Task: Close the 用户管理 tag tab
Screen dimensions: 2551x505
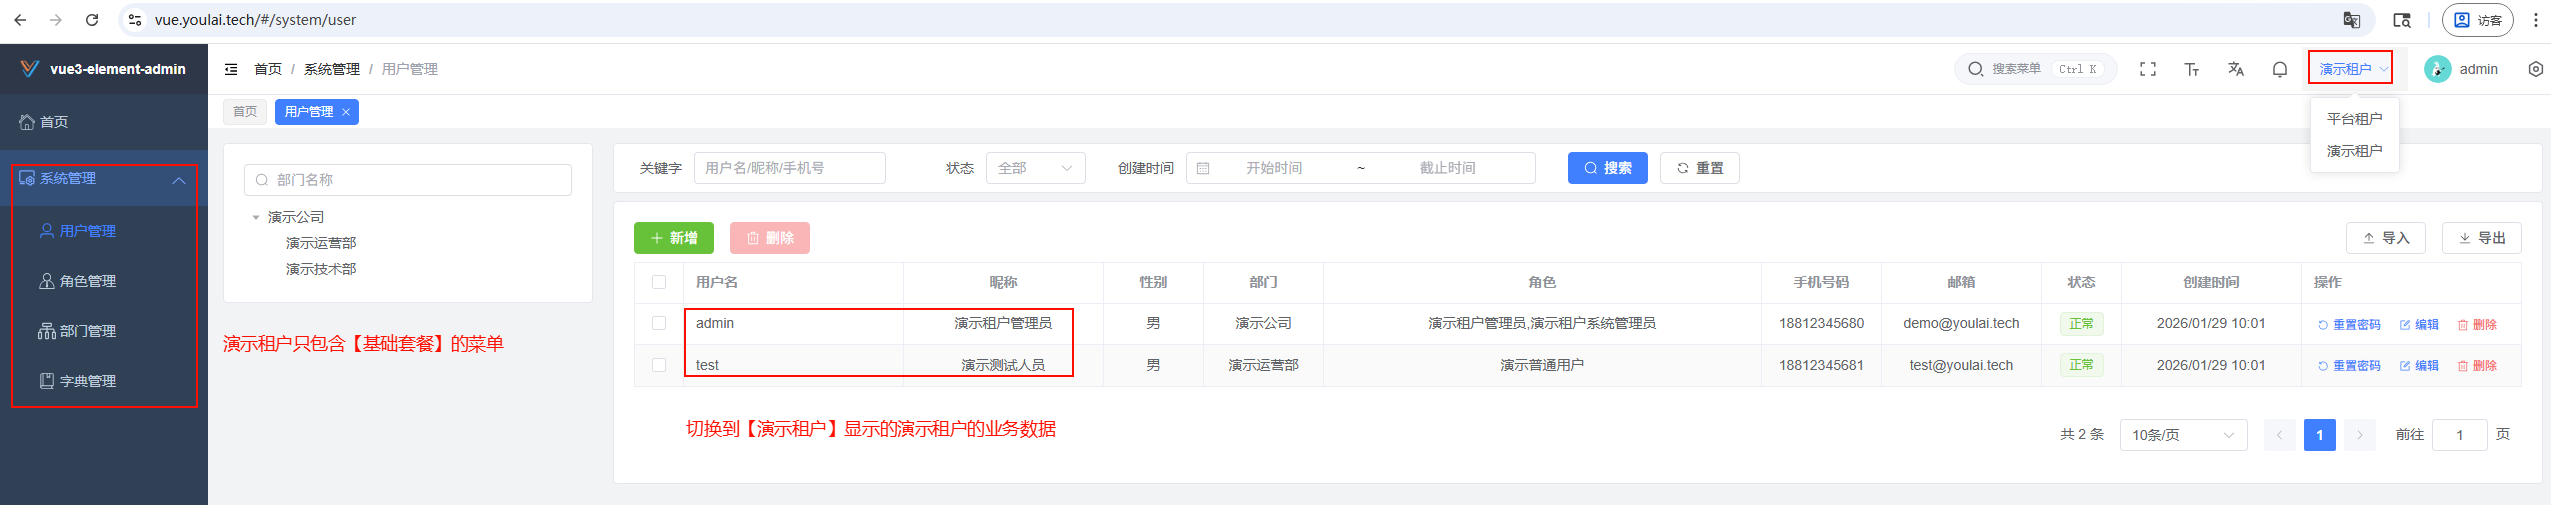Action: [x=346, y=112]
